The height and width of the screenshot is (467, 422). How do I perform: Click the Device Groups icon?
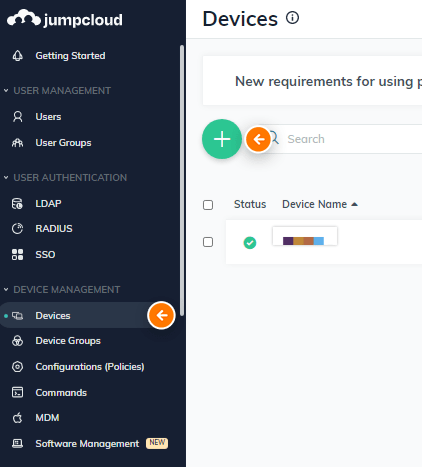tap(17, 341)
